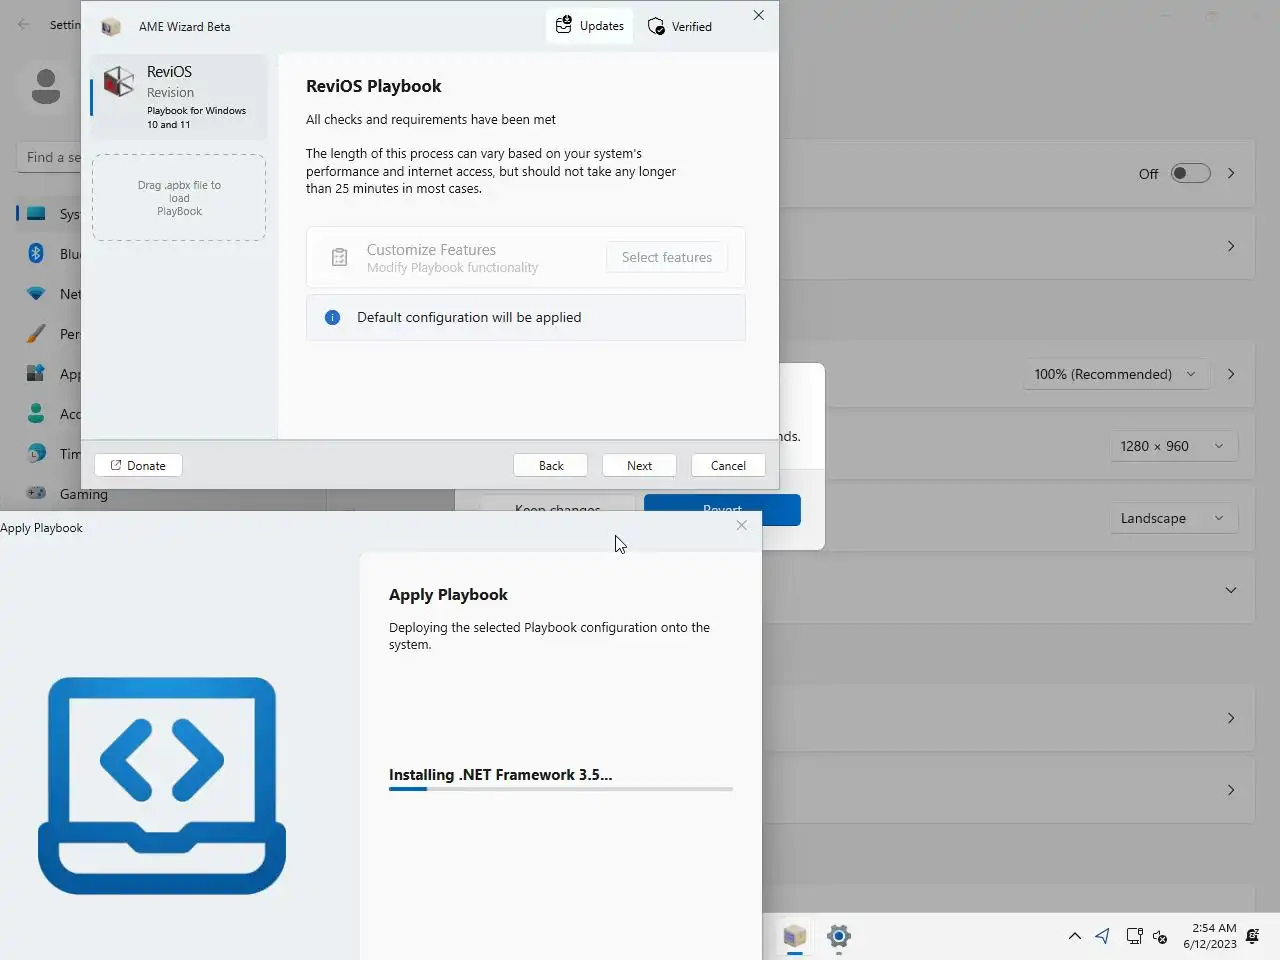The width and height of the screenshot is (1280, 960).
Task: Click the Customize Features clipboard icon
Action: 339,257
